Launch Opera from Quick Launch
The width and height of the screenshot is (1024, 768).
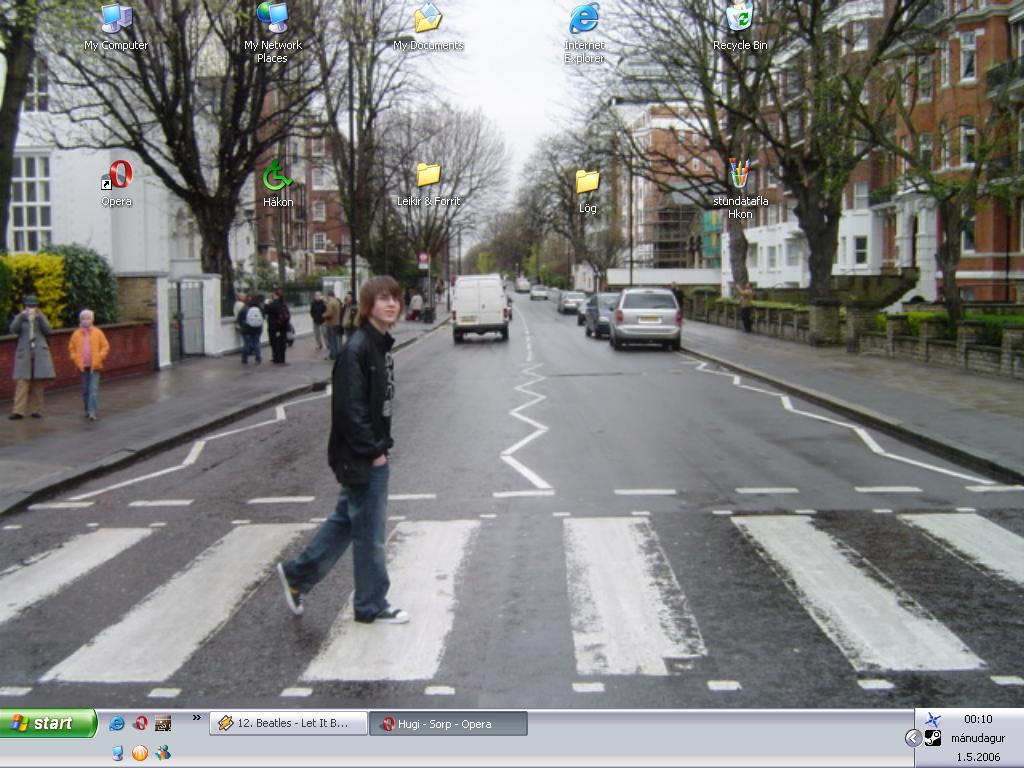click(x=140, y=723)
